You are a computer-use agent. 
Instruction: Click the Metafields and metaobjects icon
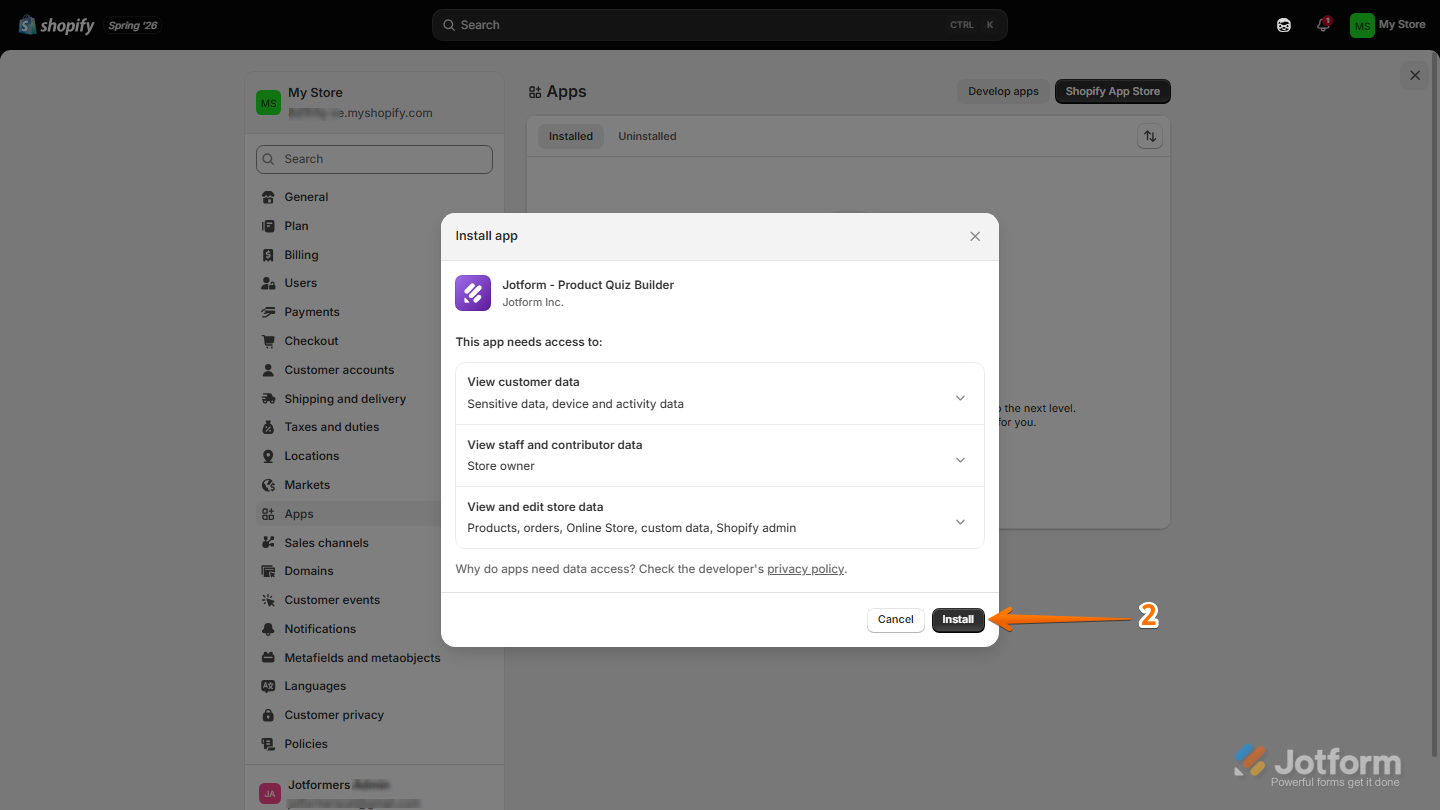pos(268,658)
